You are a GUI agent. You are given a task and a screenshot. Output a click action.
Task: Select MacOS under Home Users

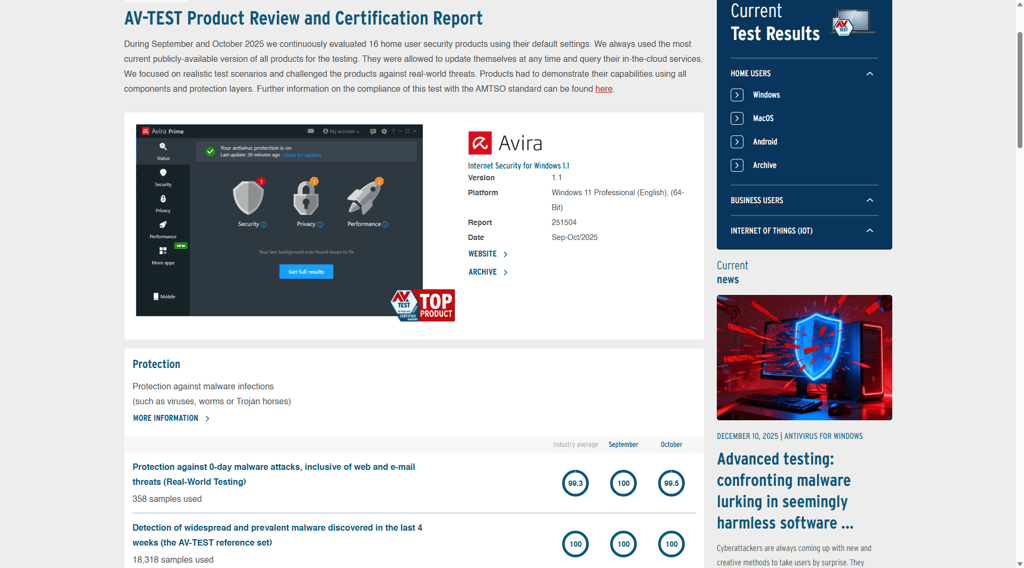763,118
